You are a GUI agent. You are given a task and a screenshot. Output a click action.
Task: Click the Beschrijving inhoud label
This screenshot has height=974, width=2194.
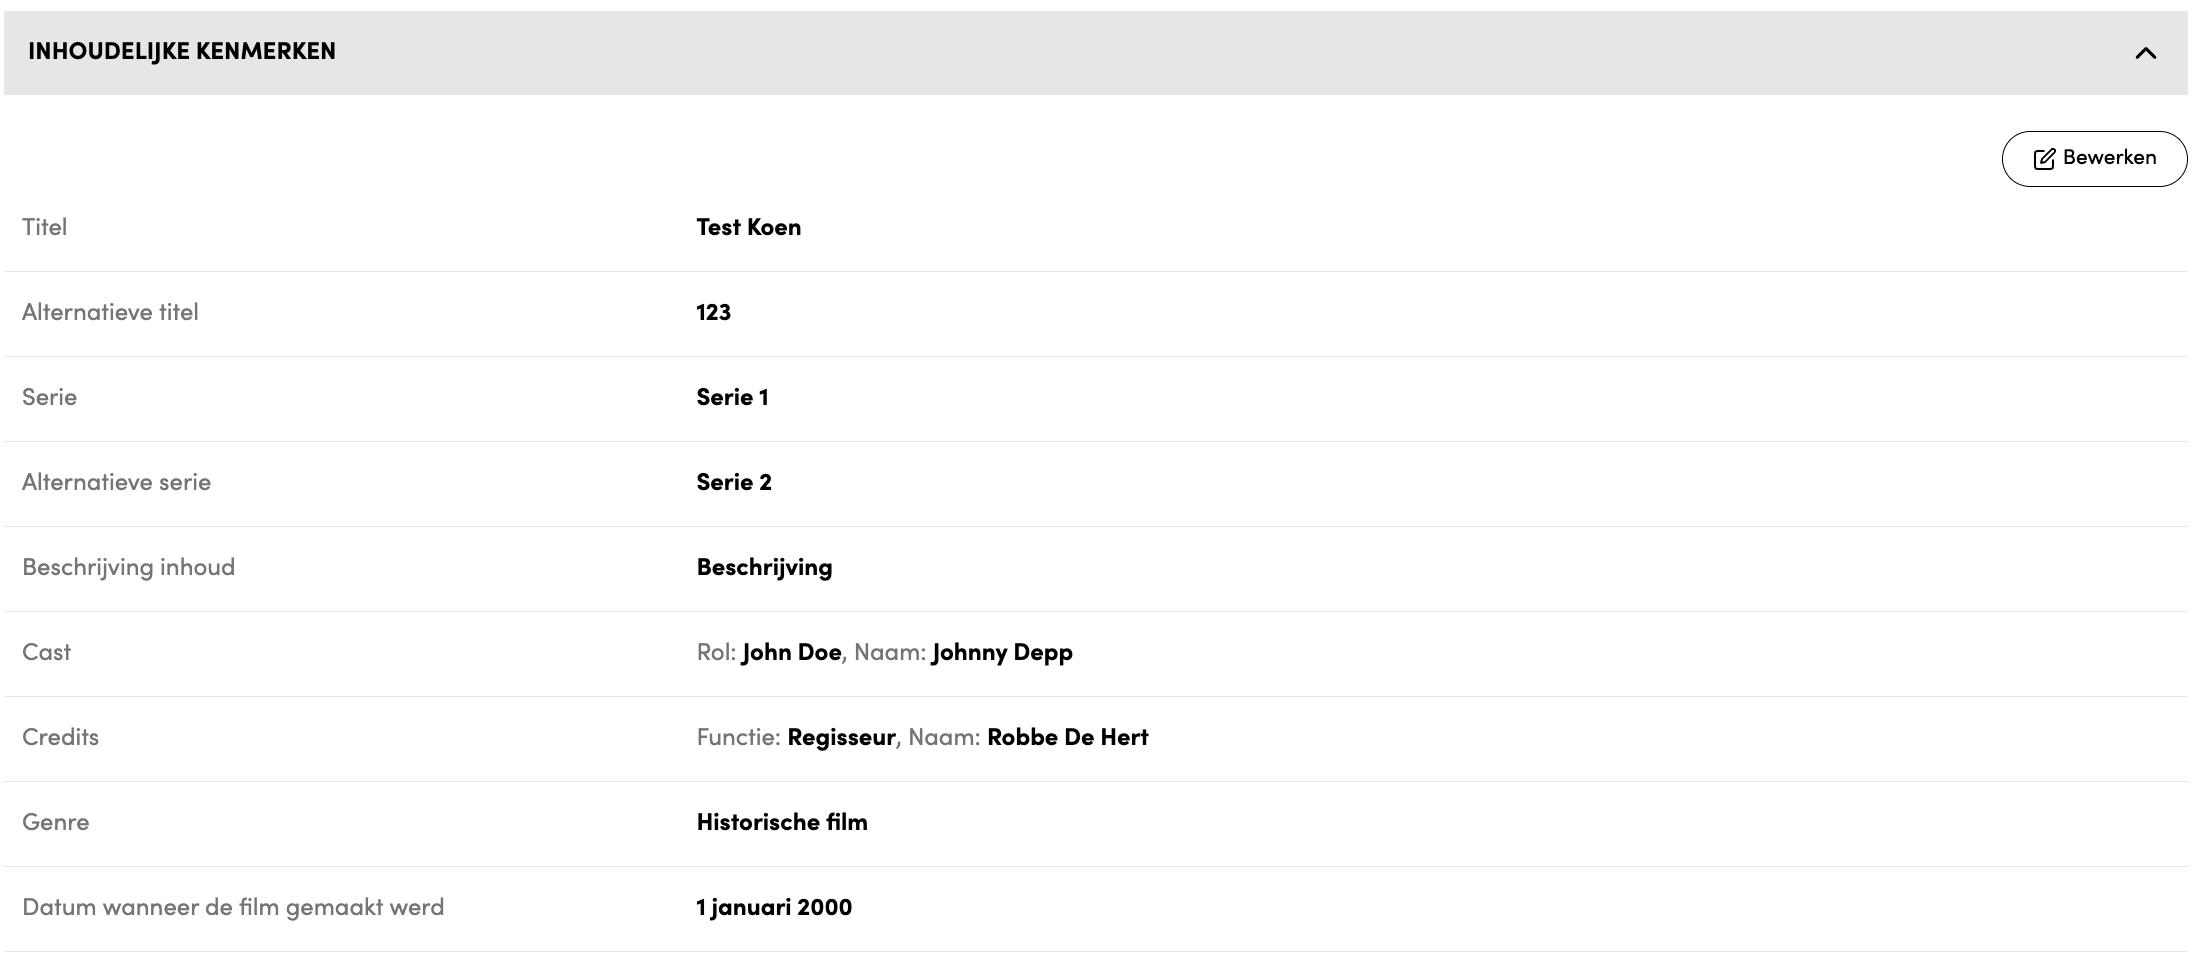(128, 567)
